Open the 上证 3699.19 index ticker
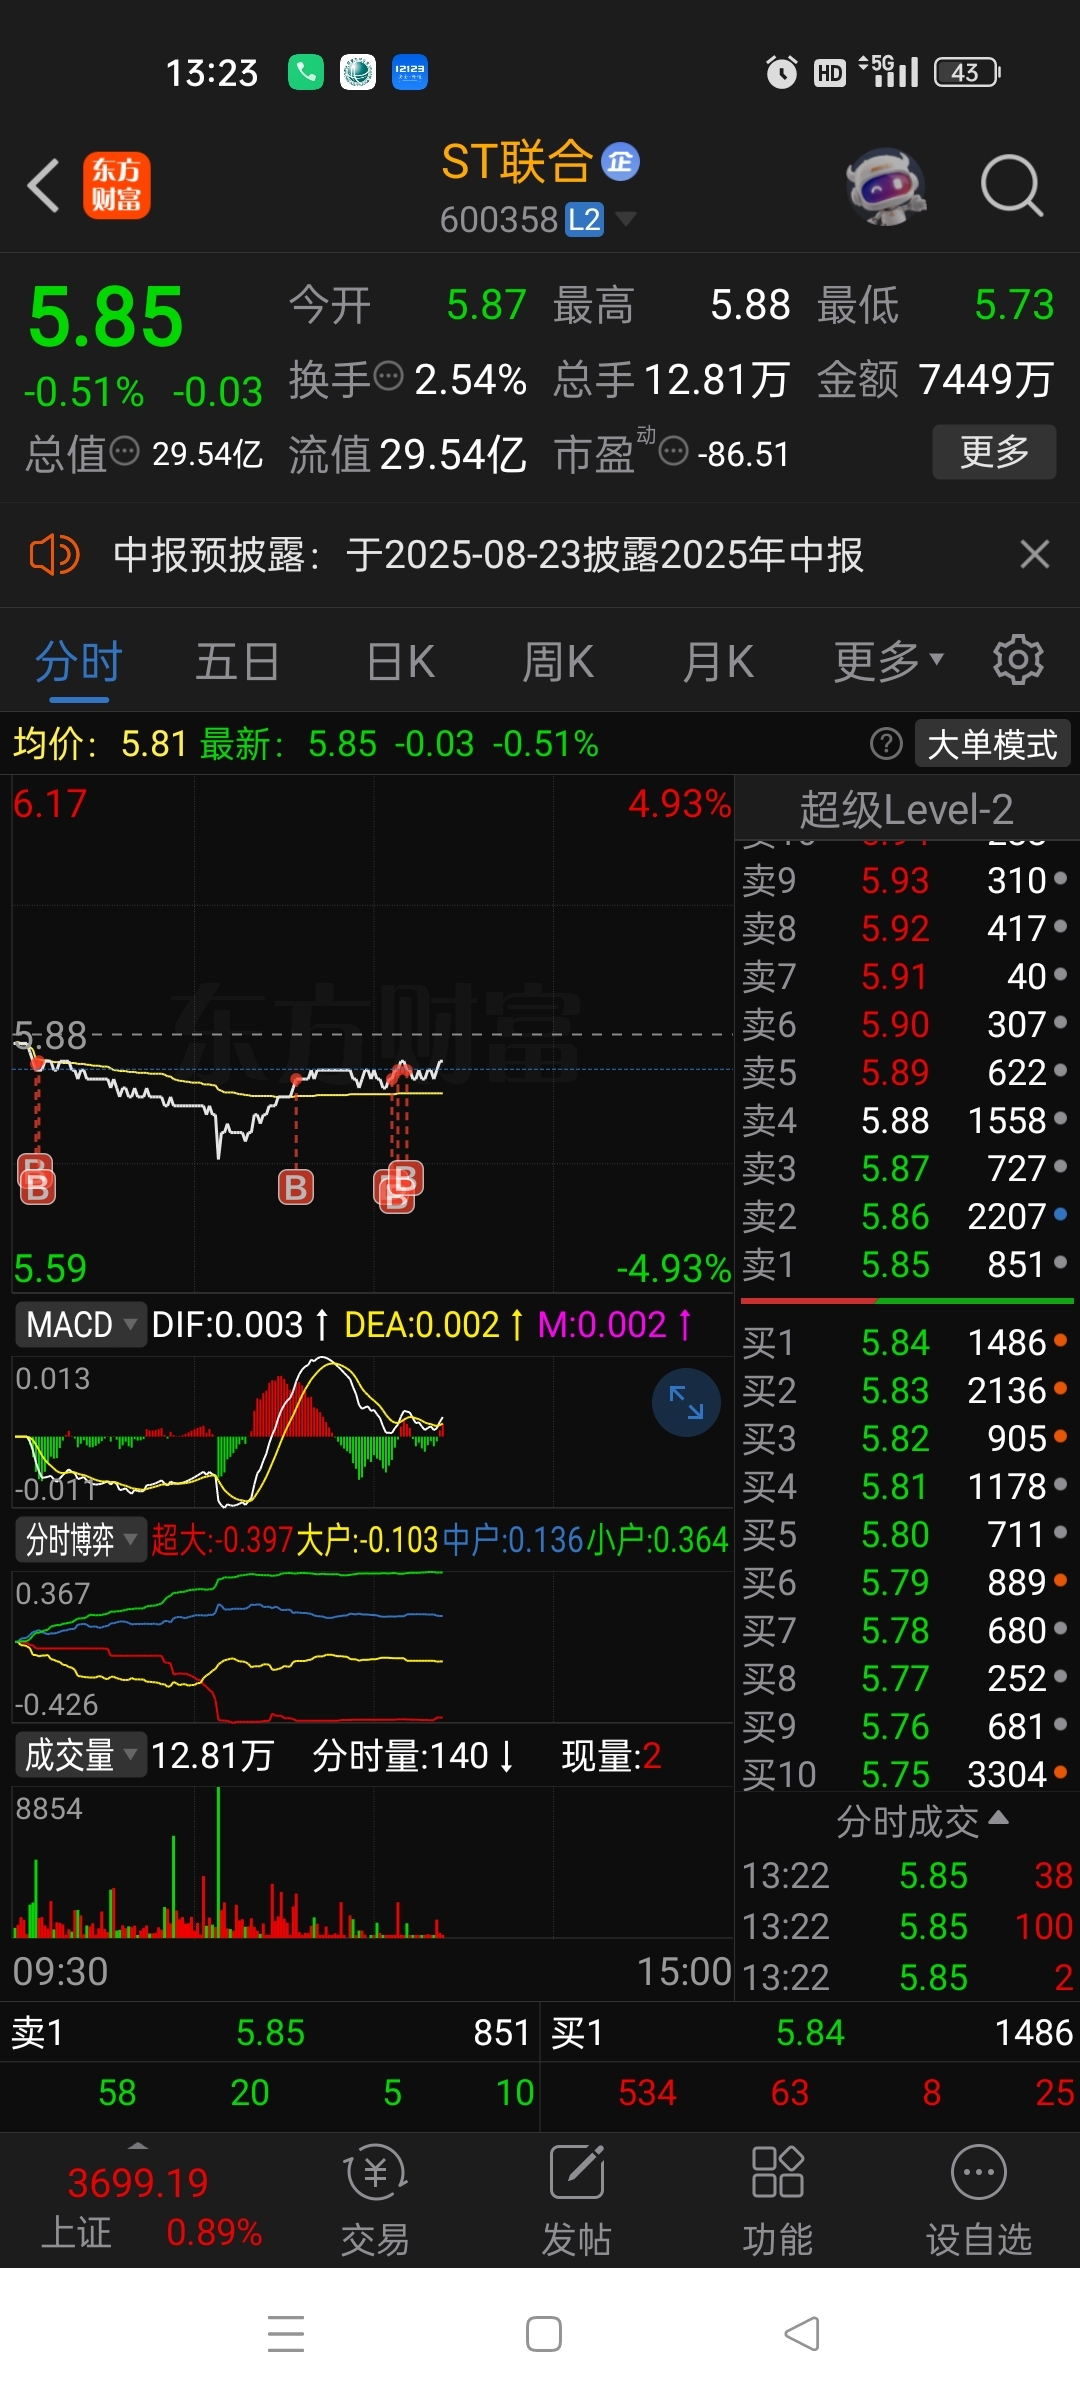1080x2400 pixels. pyautogui.click(x=138, y=2207)
